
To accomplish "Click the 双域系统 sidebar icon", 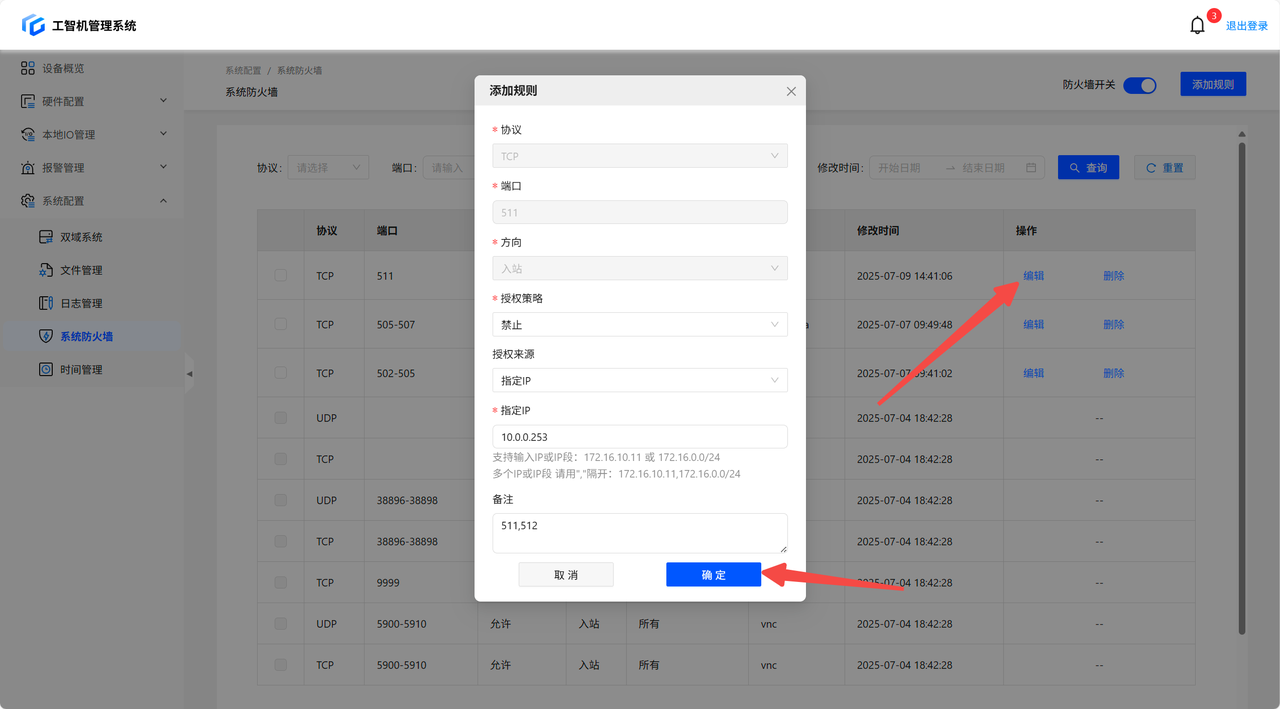I will [46, 237].
